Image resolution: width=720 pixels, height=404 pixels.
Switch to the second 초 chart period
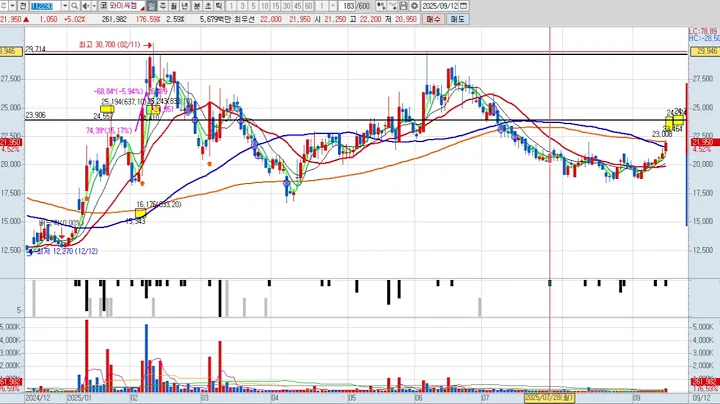(208, 6)
